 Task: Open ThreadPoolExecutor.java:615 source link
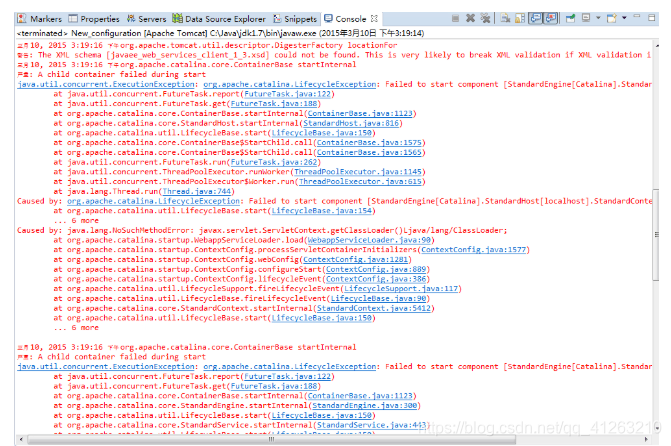(360, 181)
